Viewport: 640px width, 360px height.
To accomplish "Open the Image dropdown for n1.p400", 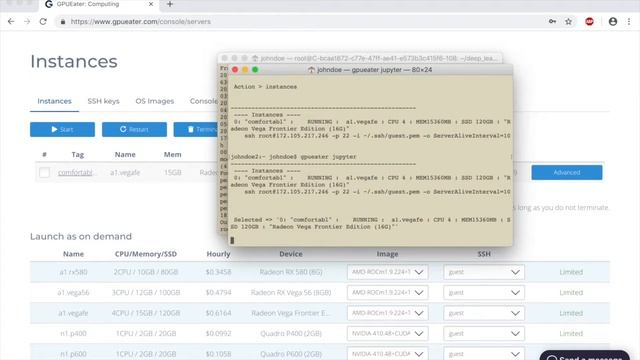I will pos(387,333).
